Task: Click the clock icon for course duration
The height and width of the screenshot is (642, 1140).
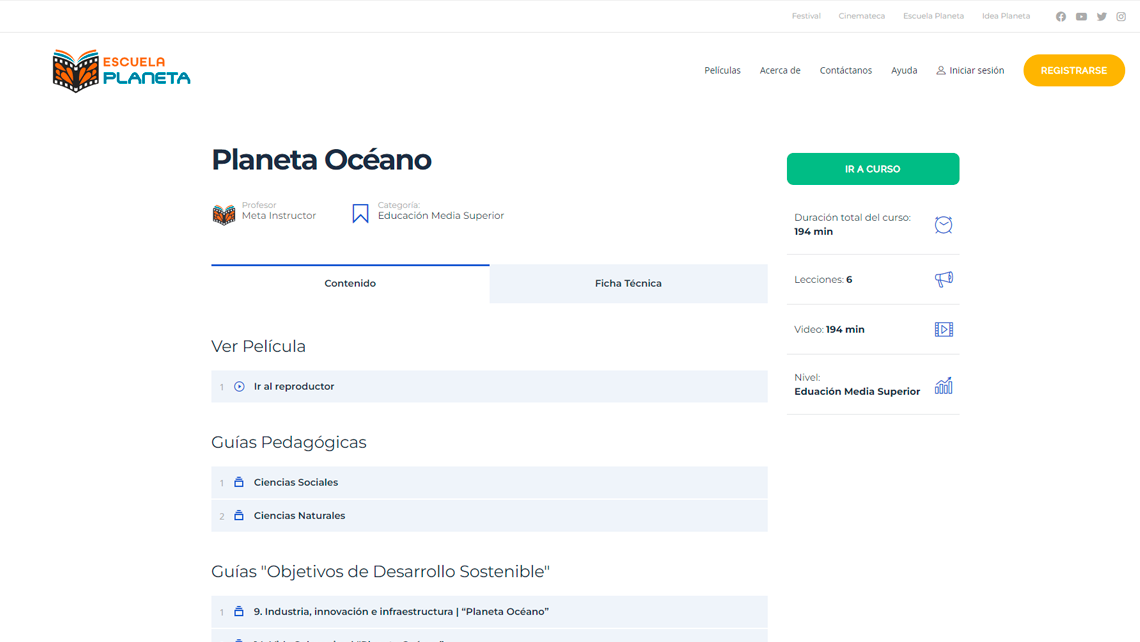Action: pyautogui.click(x=943, y=225)
